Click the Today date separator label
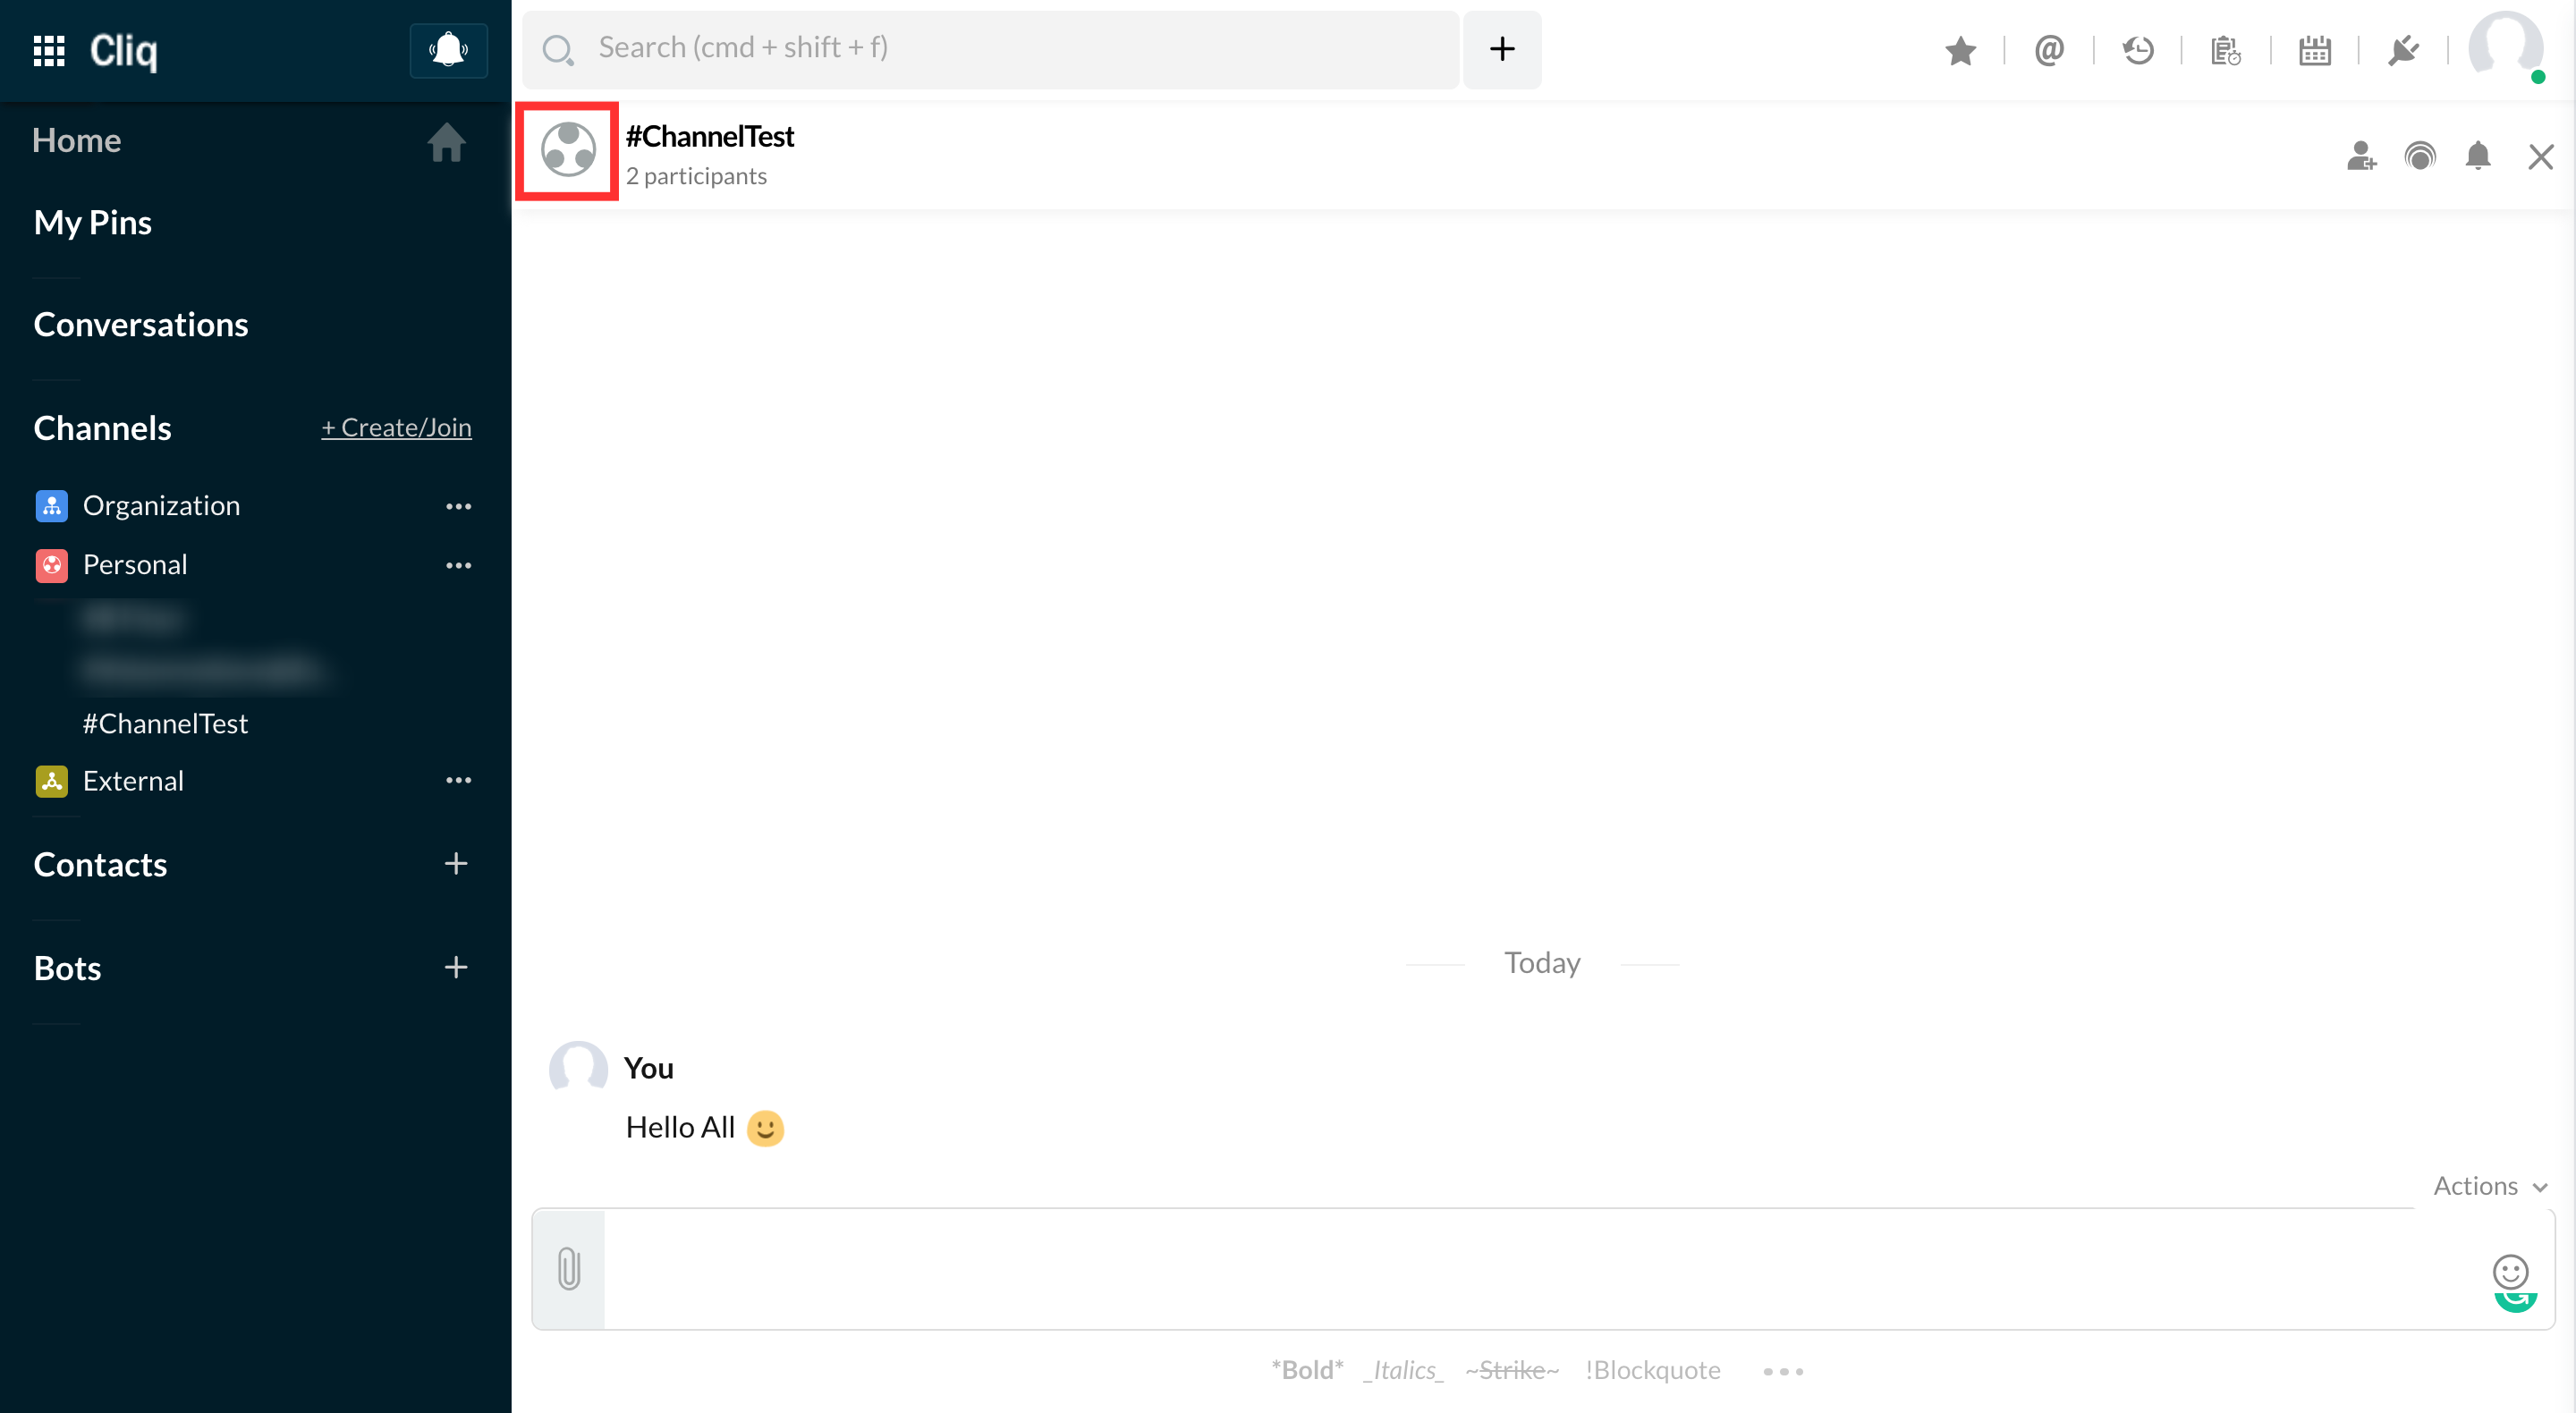 click(1542, 963)
